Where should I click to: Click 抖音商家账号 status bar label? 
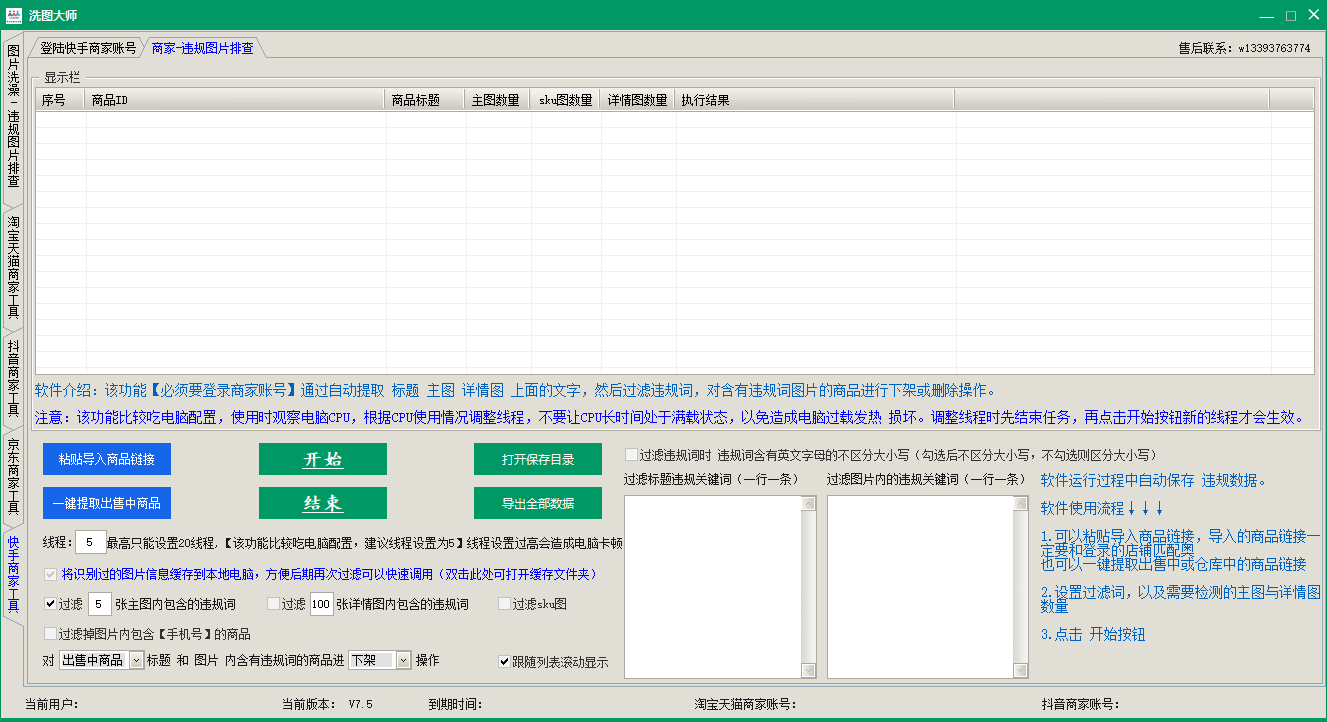point(1080,704)
